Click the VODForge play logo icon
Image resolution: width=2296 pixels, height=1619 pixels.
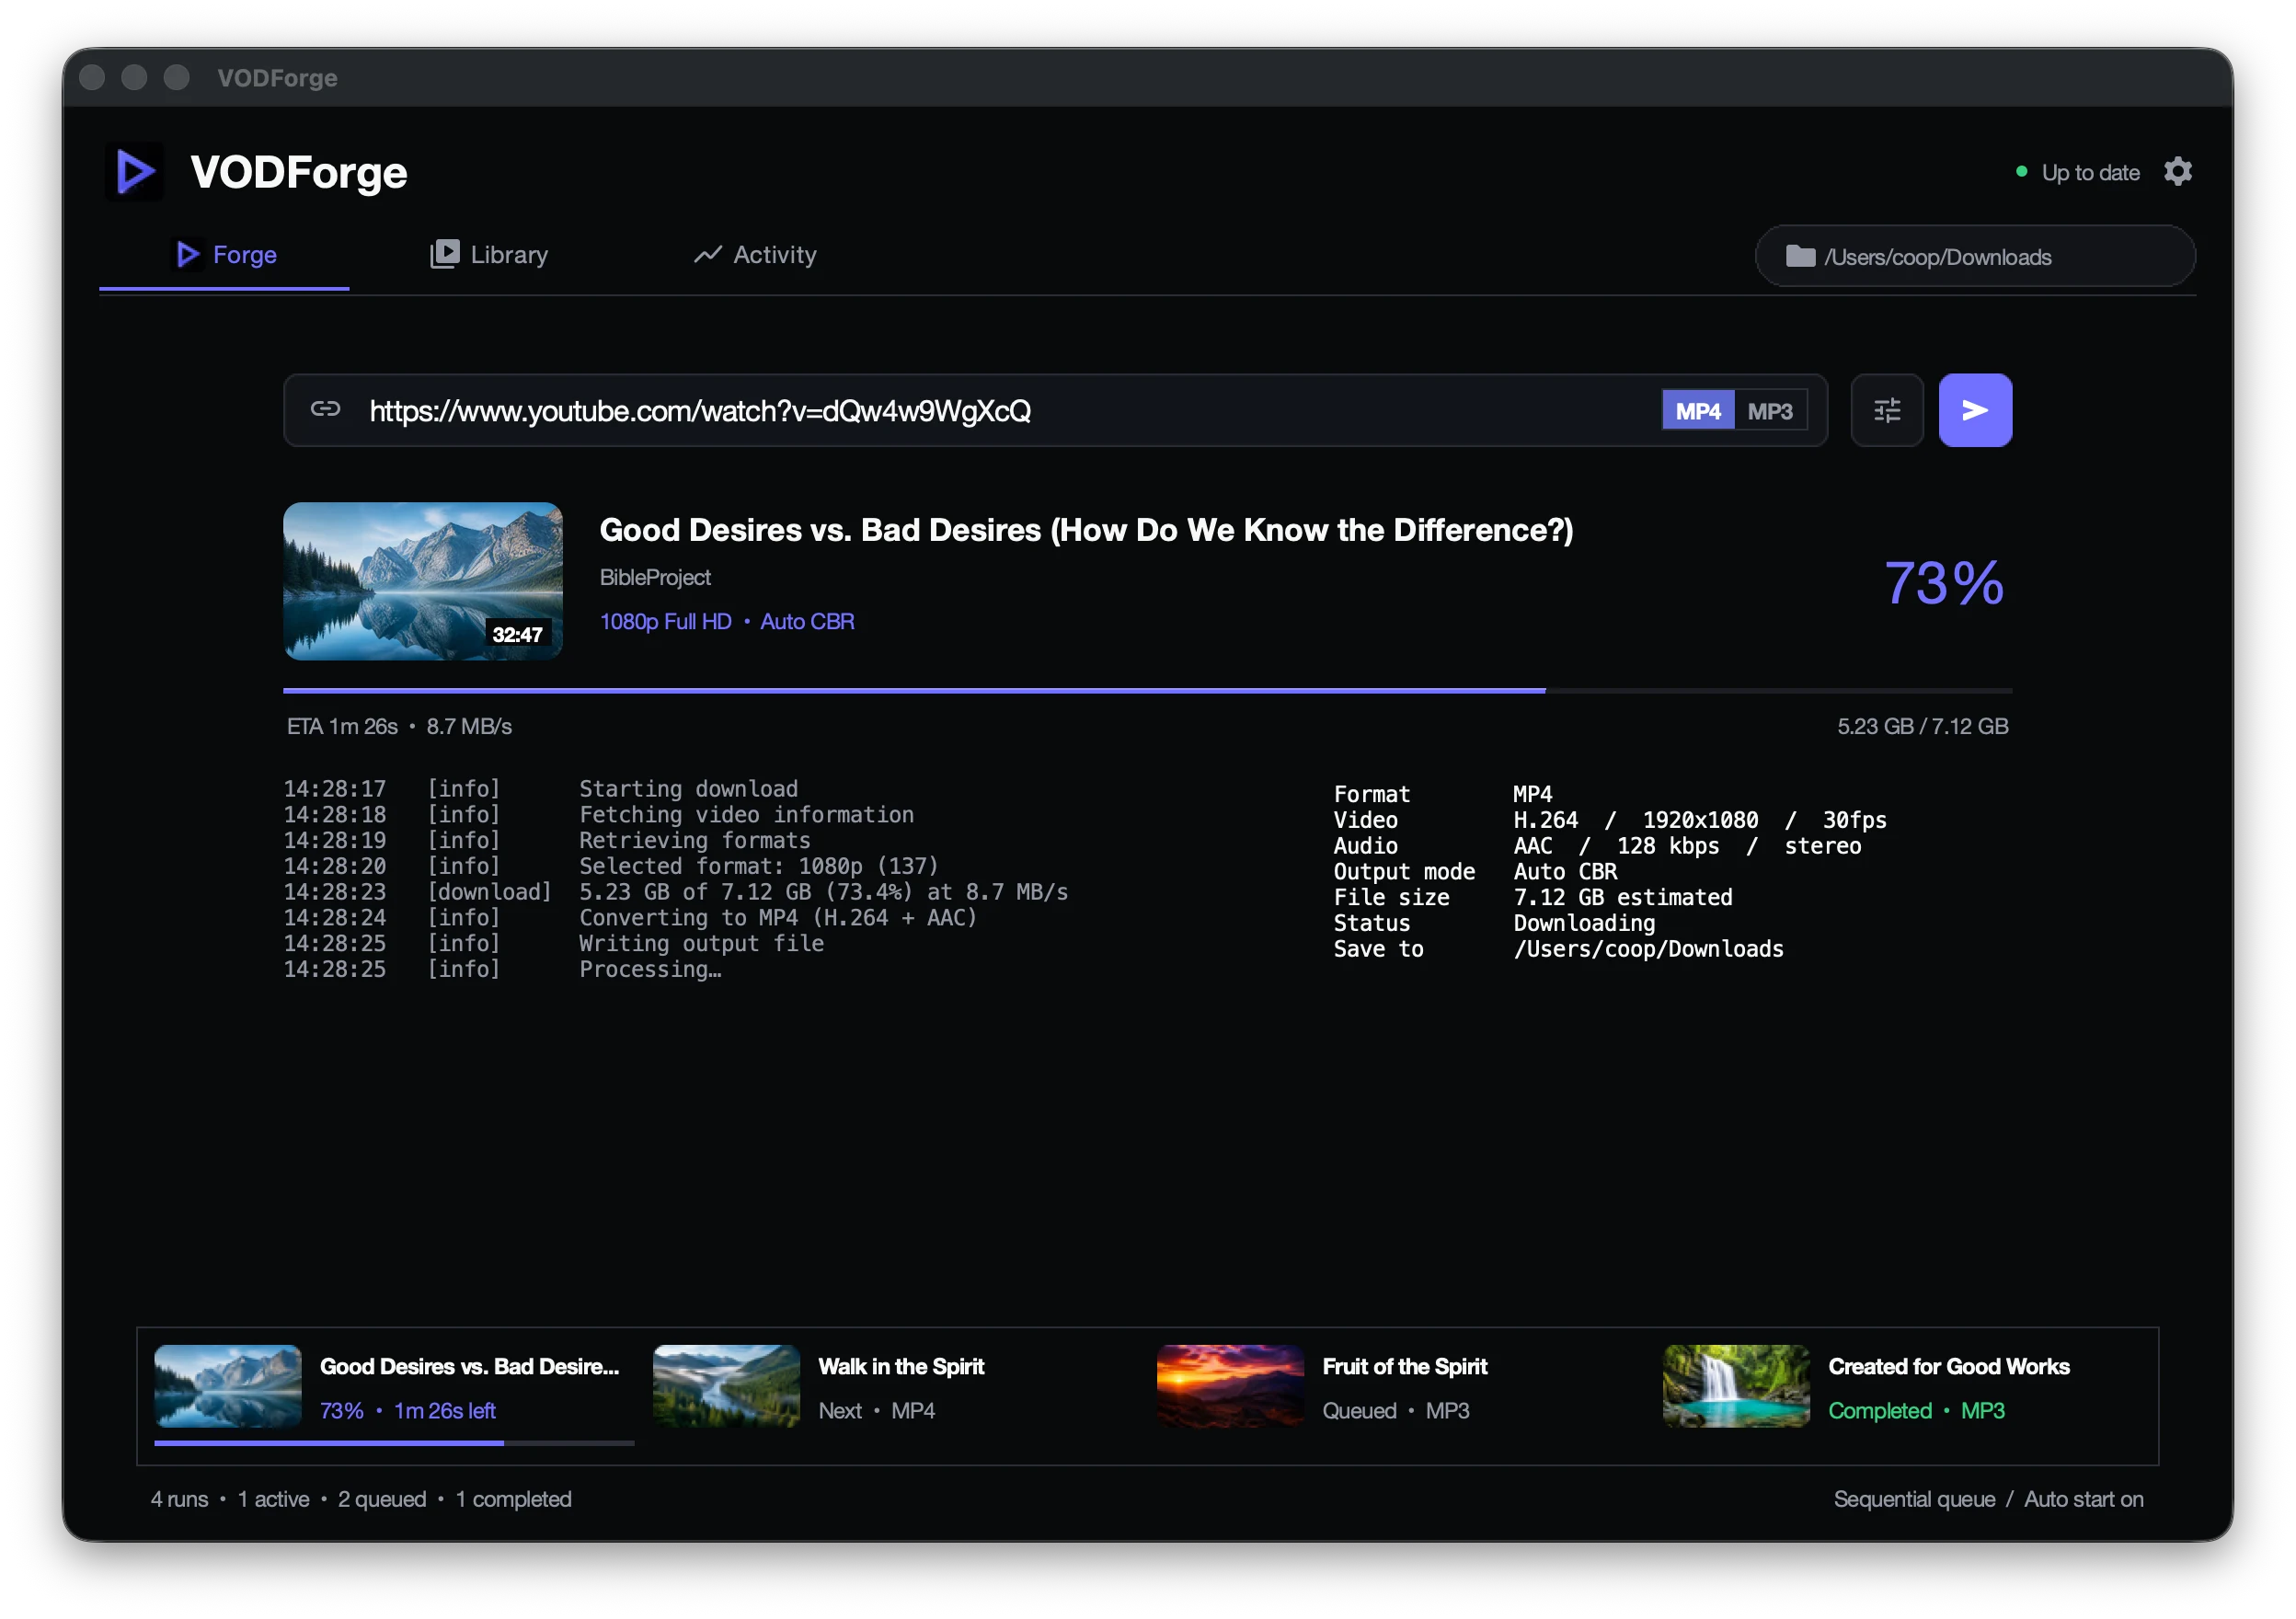(x=135, y=172)
